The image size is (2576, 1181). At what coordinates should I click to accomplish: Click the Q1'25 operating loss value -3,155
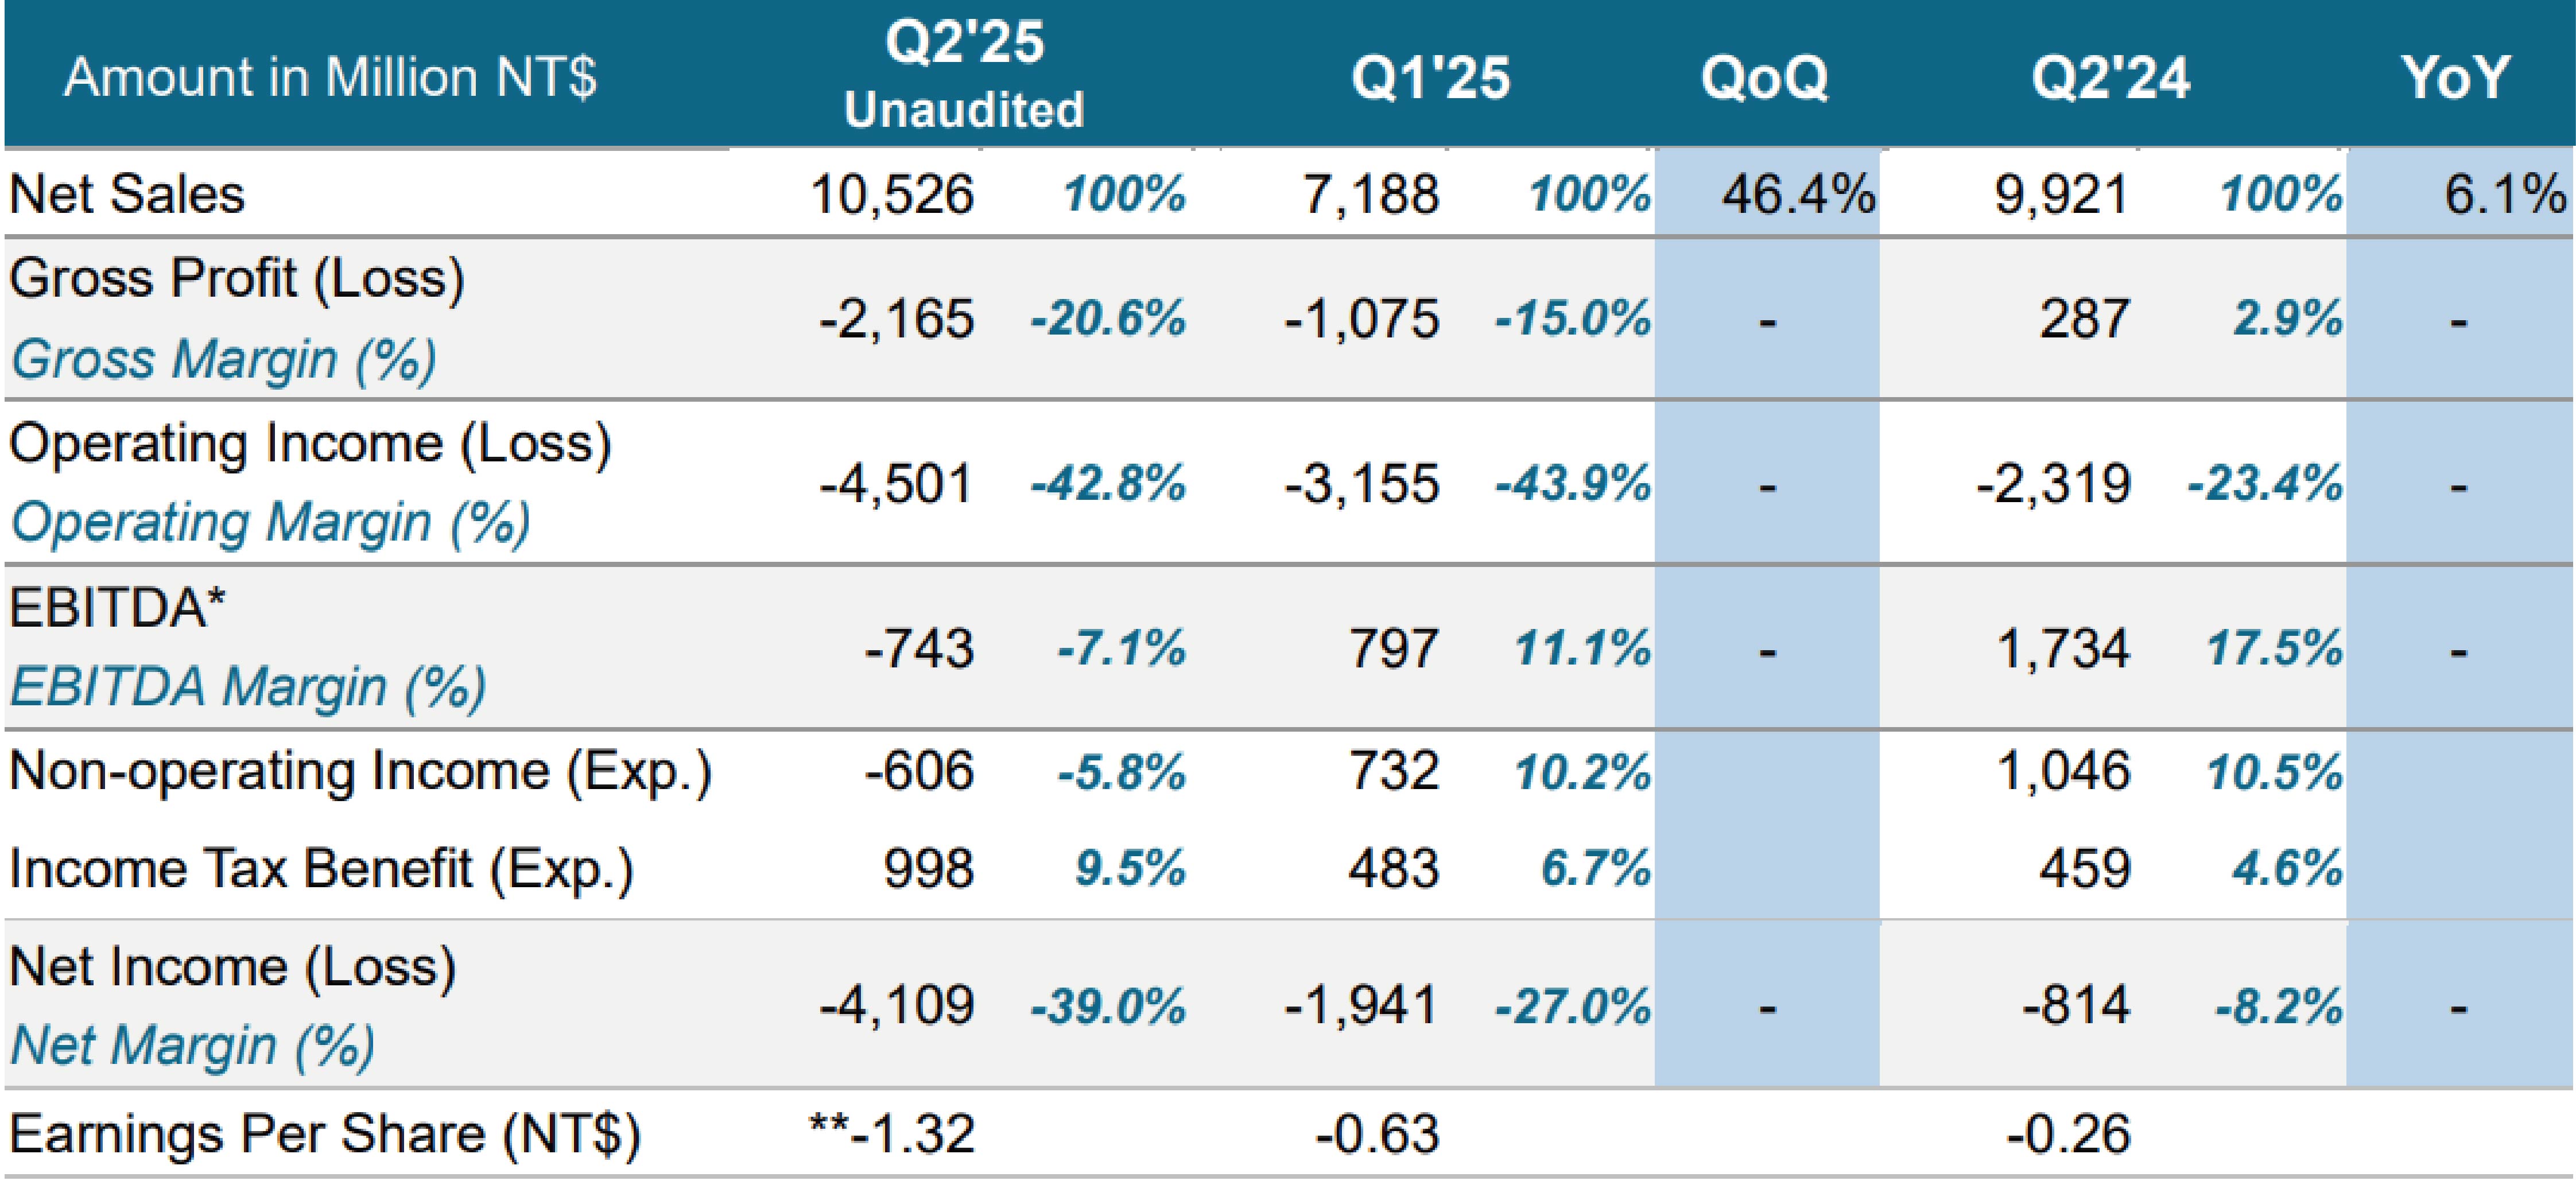tap(1362, 484)
